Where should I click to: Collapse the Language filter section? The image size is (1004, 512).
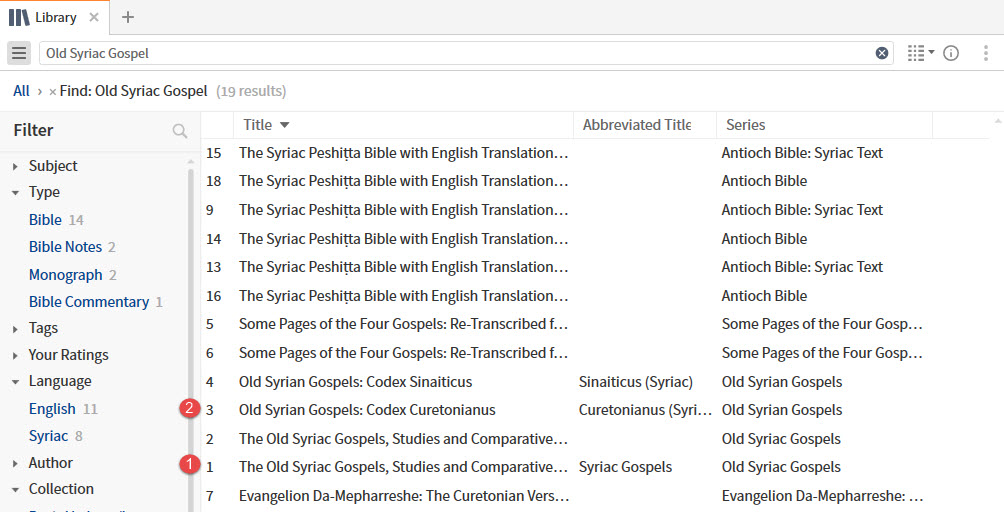point(15,382)
